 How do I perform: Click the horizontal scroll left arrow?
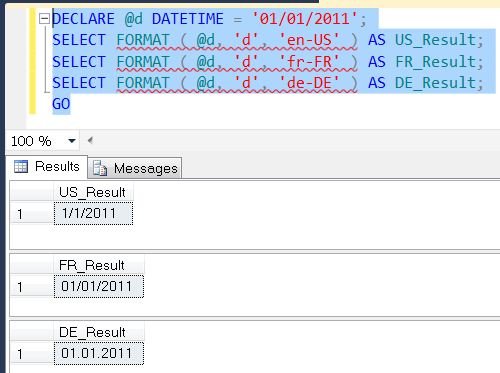90,140
